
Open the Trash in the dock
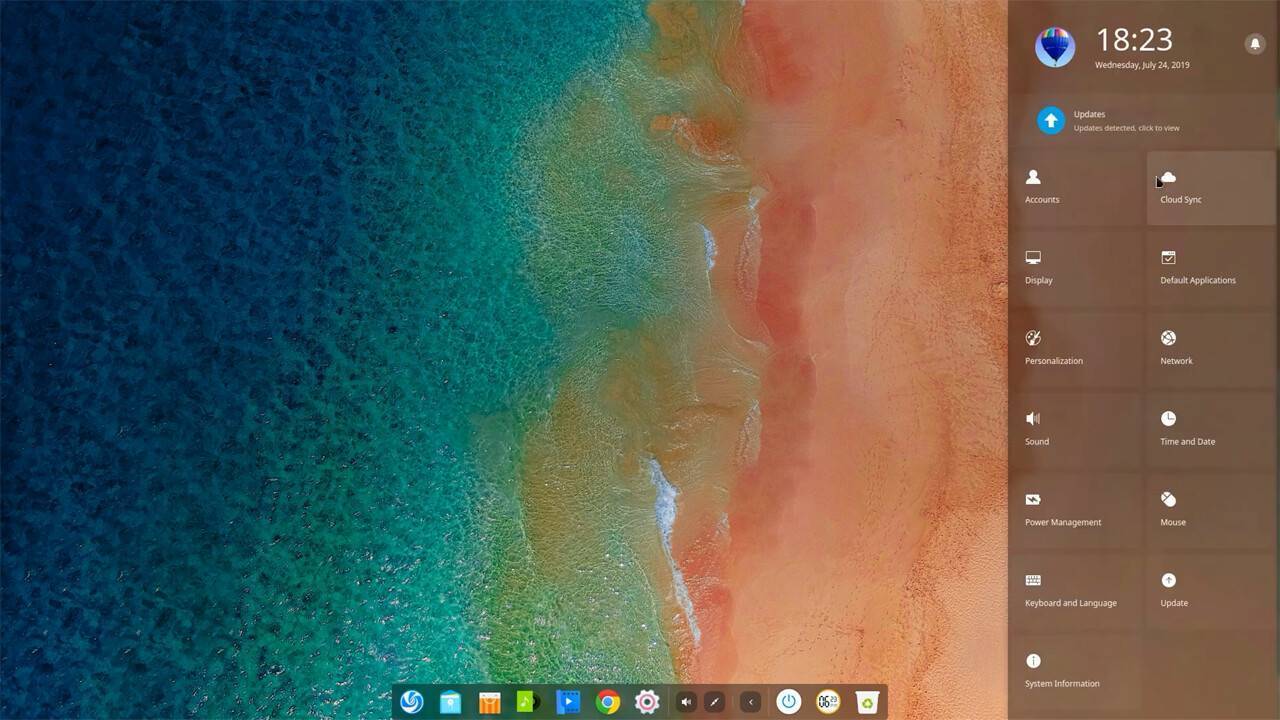tap(867, 702)
